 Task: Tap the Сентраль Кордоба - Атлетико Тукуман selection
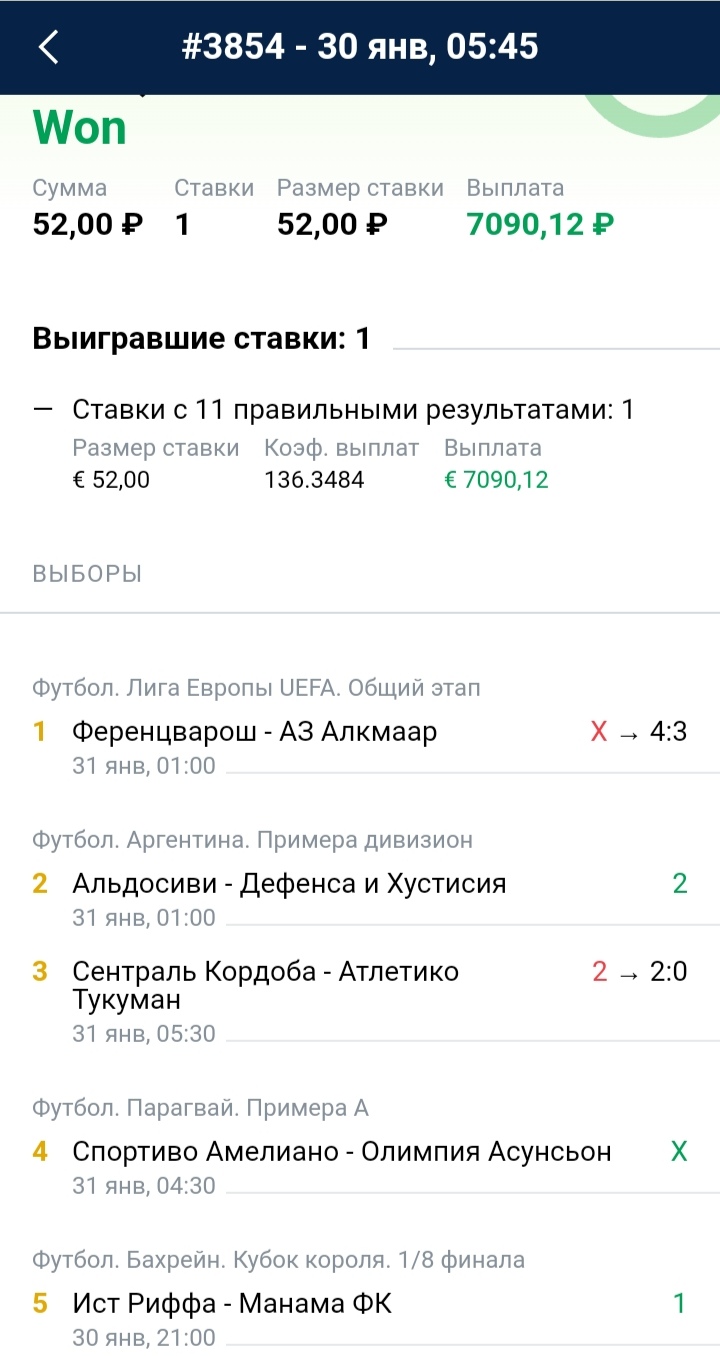[265, 985]
